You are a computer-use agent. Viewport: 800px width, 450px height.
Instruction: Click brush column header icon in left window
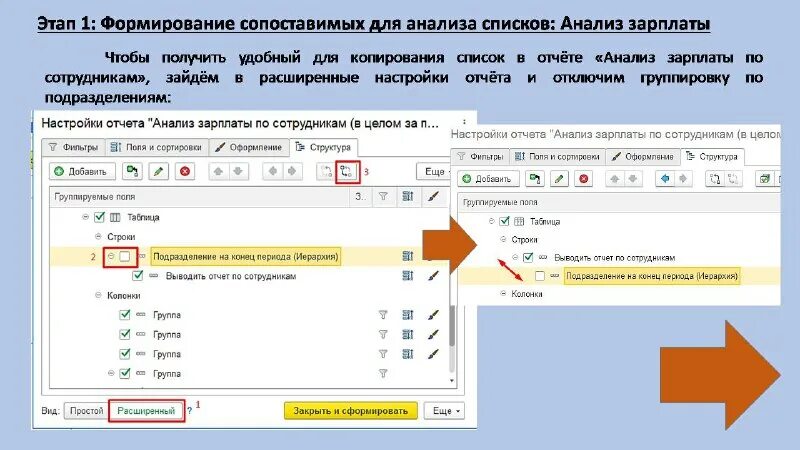tap(433, 196)
